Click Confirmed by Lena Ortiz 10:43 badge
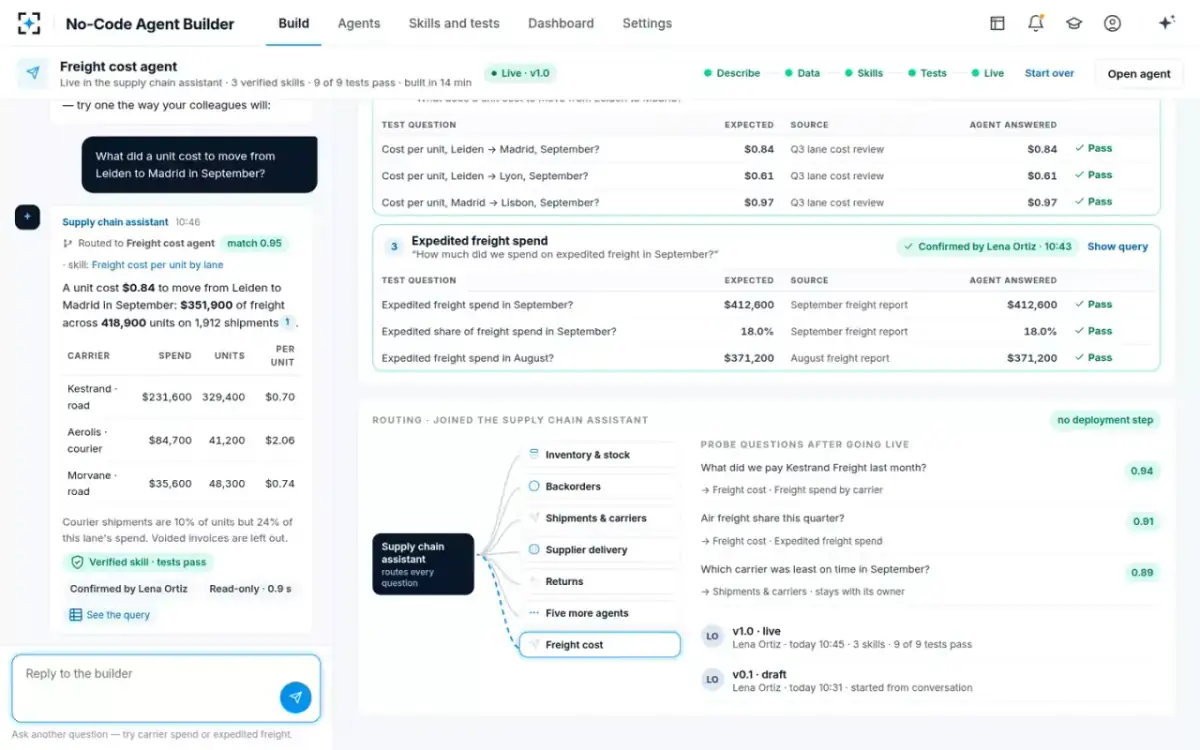The image size is (1200, 750). pyautogui.click(x=986, y=246)
